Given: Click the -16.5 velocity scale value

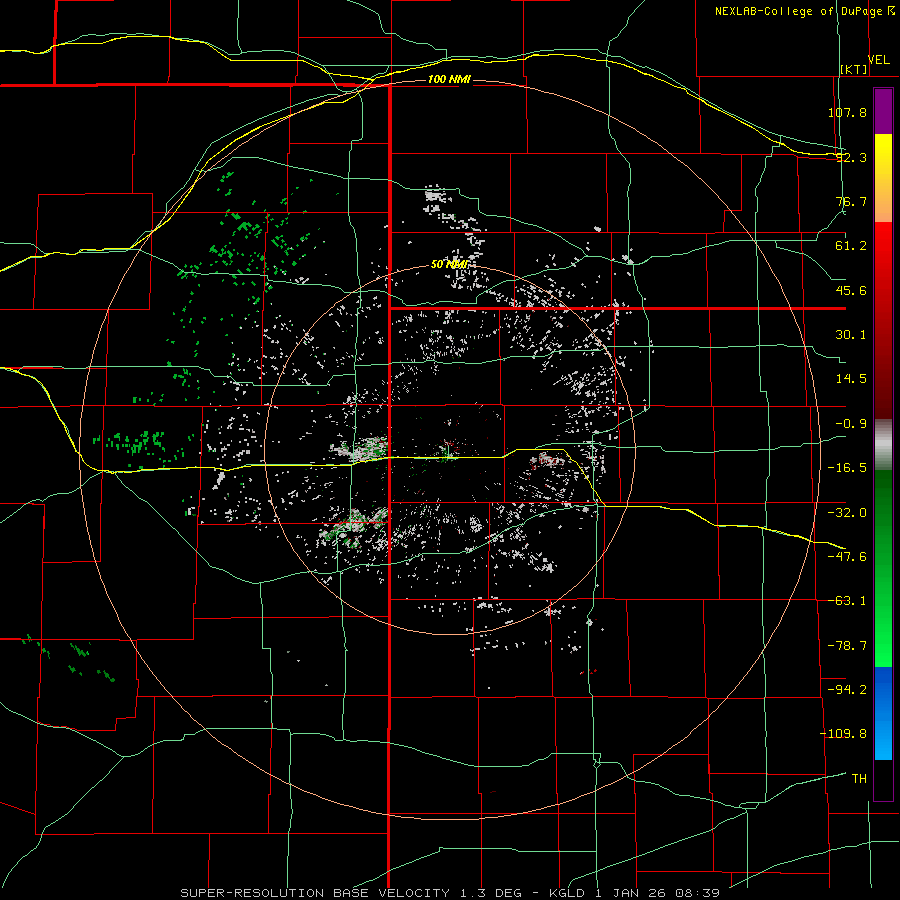Looking at the screenshot, I should pyautogui.click(x=847, y=468).
